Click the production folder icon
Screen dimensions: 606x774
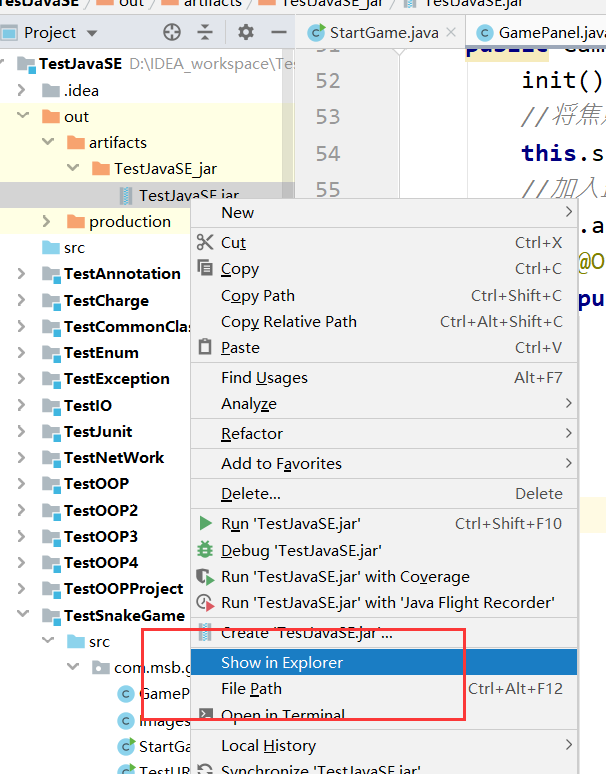tap(76, 221)
